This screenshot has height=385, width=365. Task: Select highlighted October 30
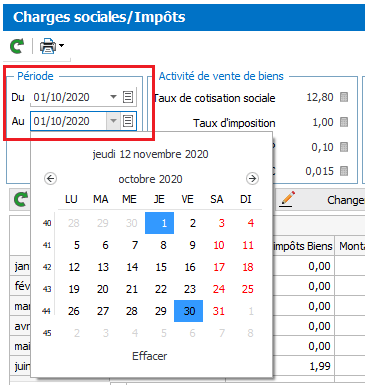pyautogui.click(x=188, y=311)
